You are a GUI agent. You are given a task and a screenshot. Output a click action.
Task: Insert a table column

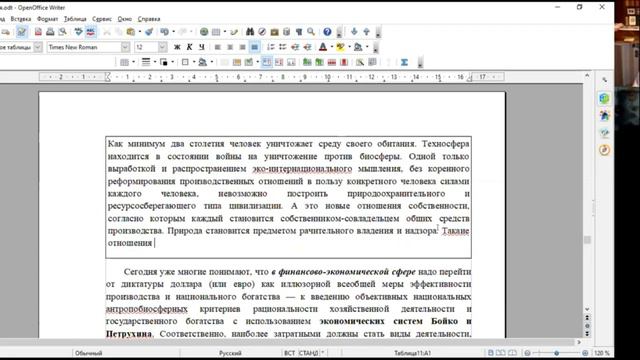[x=319, y=62]
